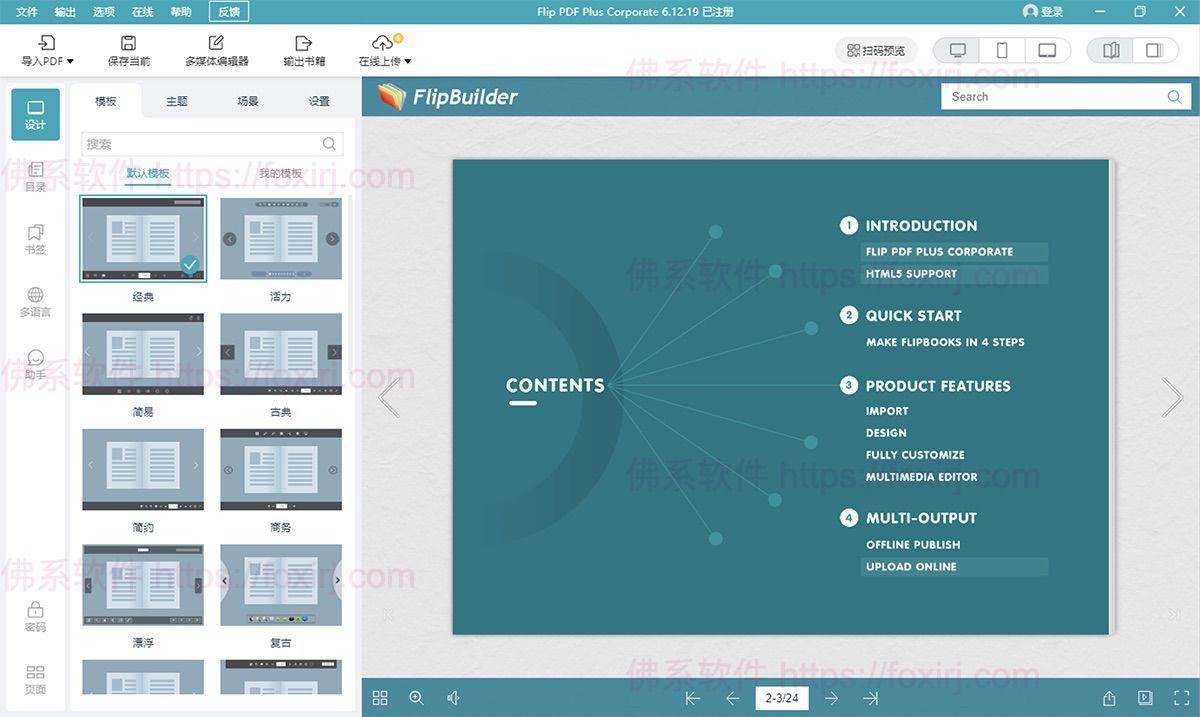Toggle single-page view mode
This screenshot has width=1200, height=717.
1156,49
